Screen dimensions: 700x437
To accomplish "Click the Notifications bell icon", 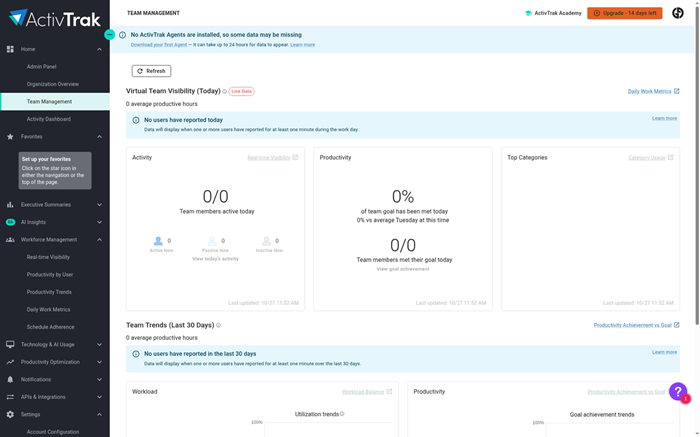I will click(10, 379).
